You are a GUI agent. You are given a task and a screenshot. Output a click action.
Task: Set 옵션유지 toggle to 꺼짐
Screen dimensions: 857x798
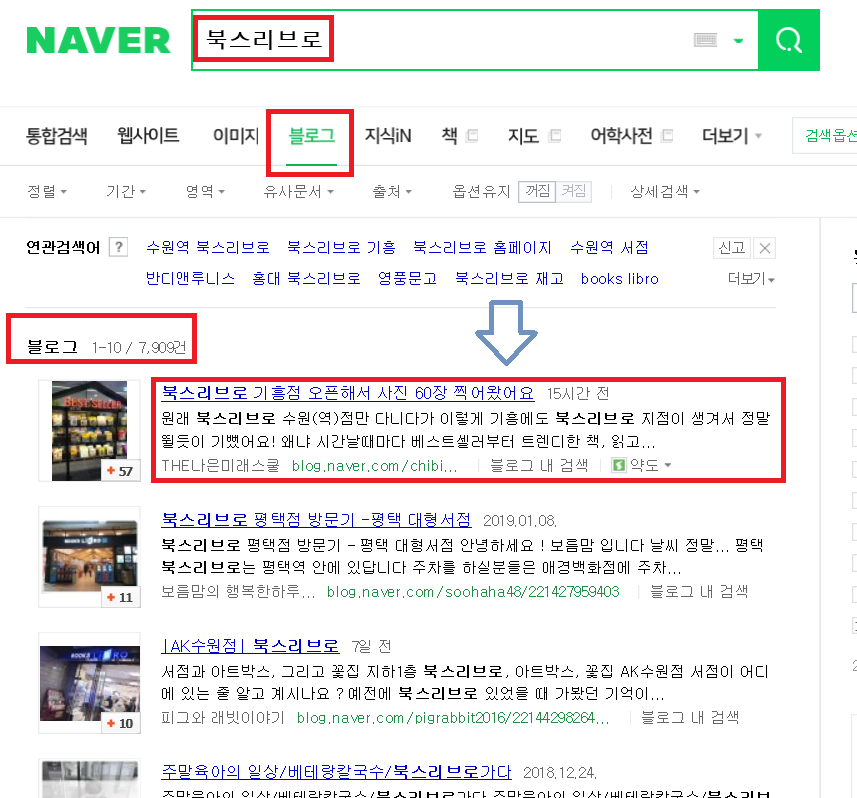[x=537, y=191]
